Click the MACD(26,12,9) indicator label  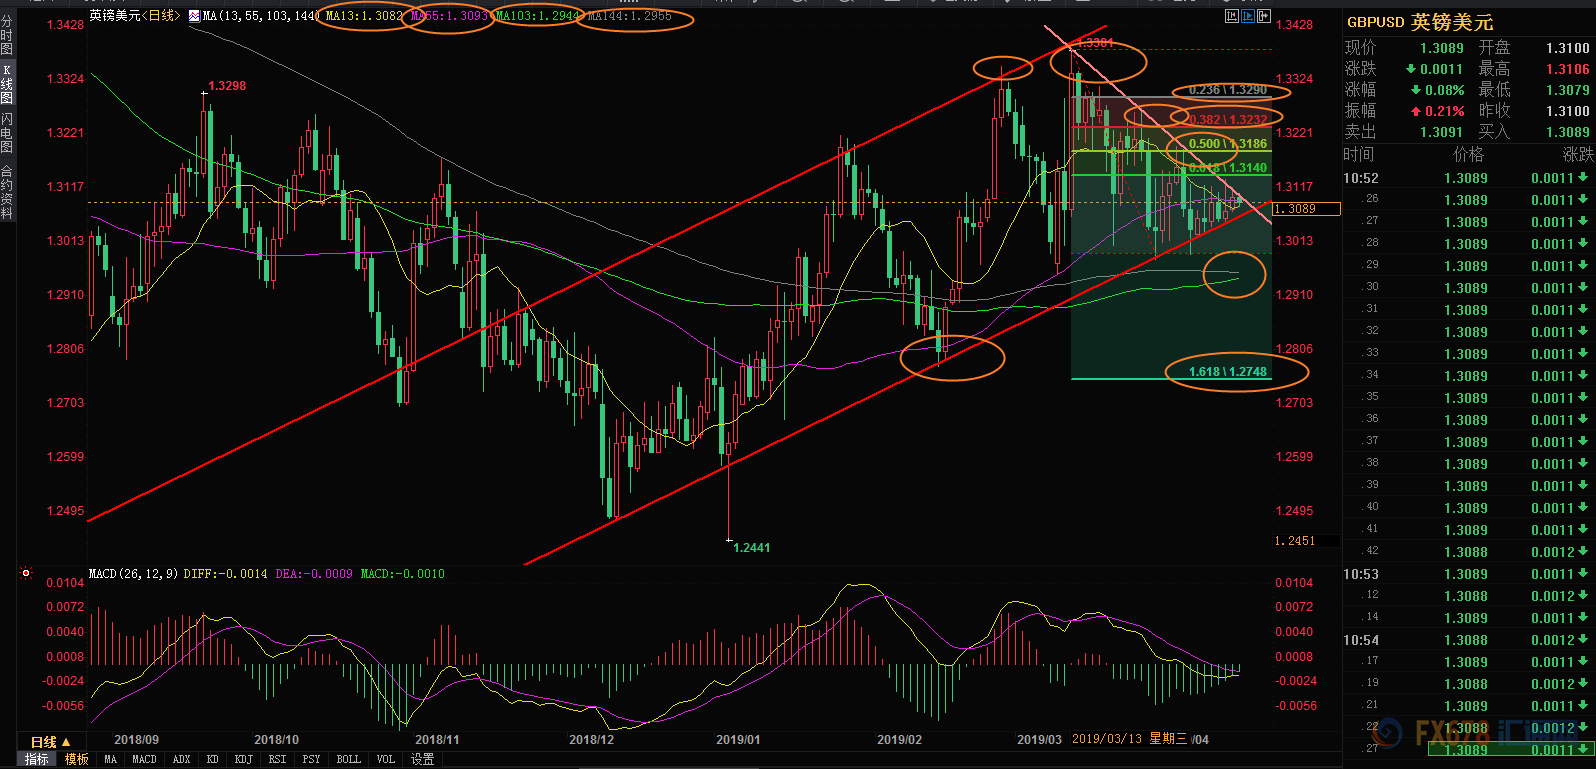[133, 574]
